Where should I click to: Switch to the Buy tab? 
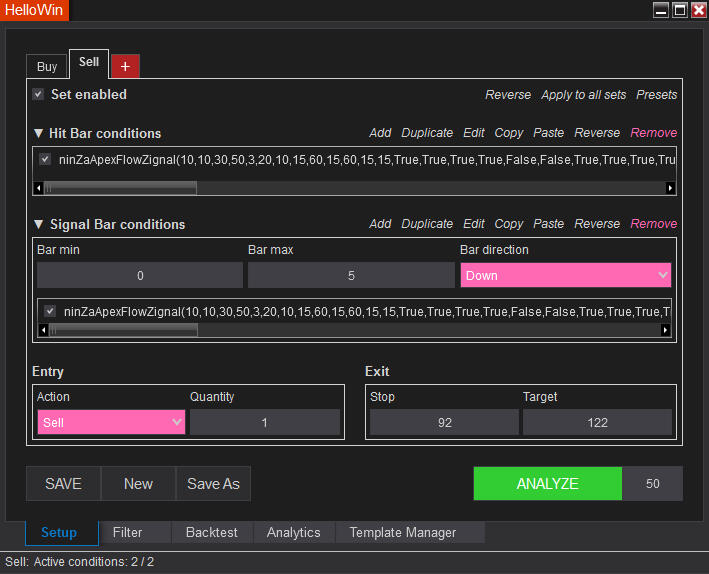pos(47,67)
